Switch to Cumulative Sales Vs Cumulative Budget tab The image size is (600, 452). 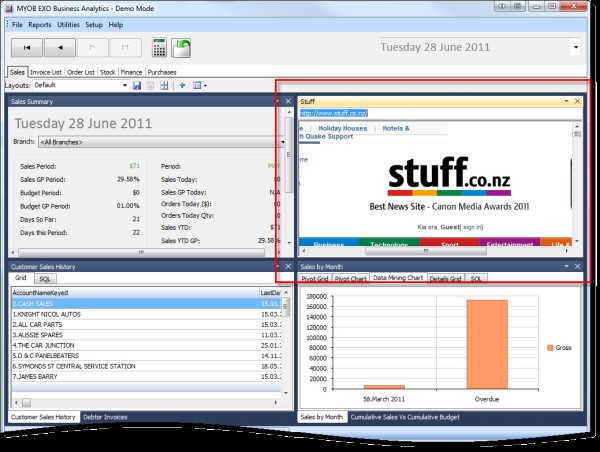coord(405,417)
